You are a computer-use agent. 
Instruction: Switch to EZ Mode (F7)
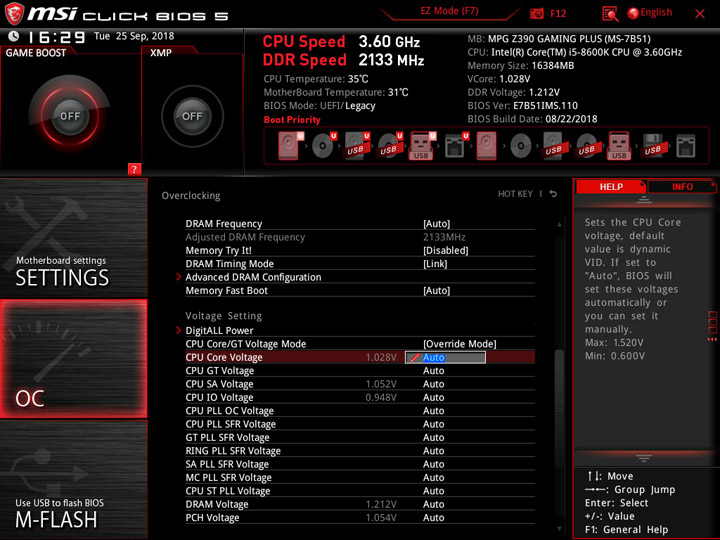pos(449,11)
